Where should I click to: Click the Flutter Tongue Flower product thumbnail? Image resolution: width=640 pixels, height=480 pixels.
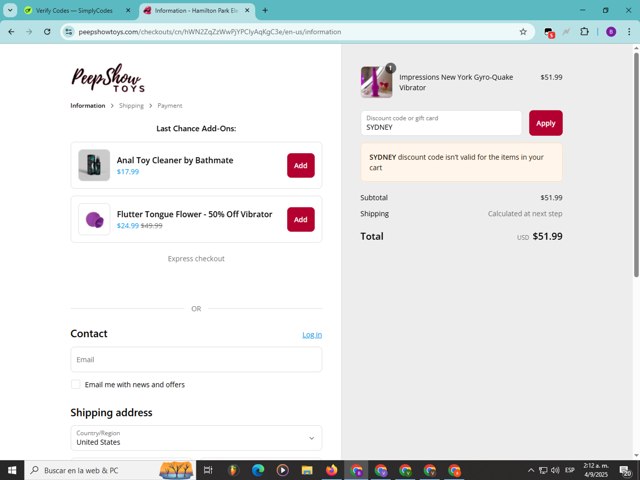click(x=94, y=219)
